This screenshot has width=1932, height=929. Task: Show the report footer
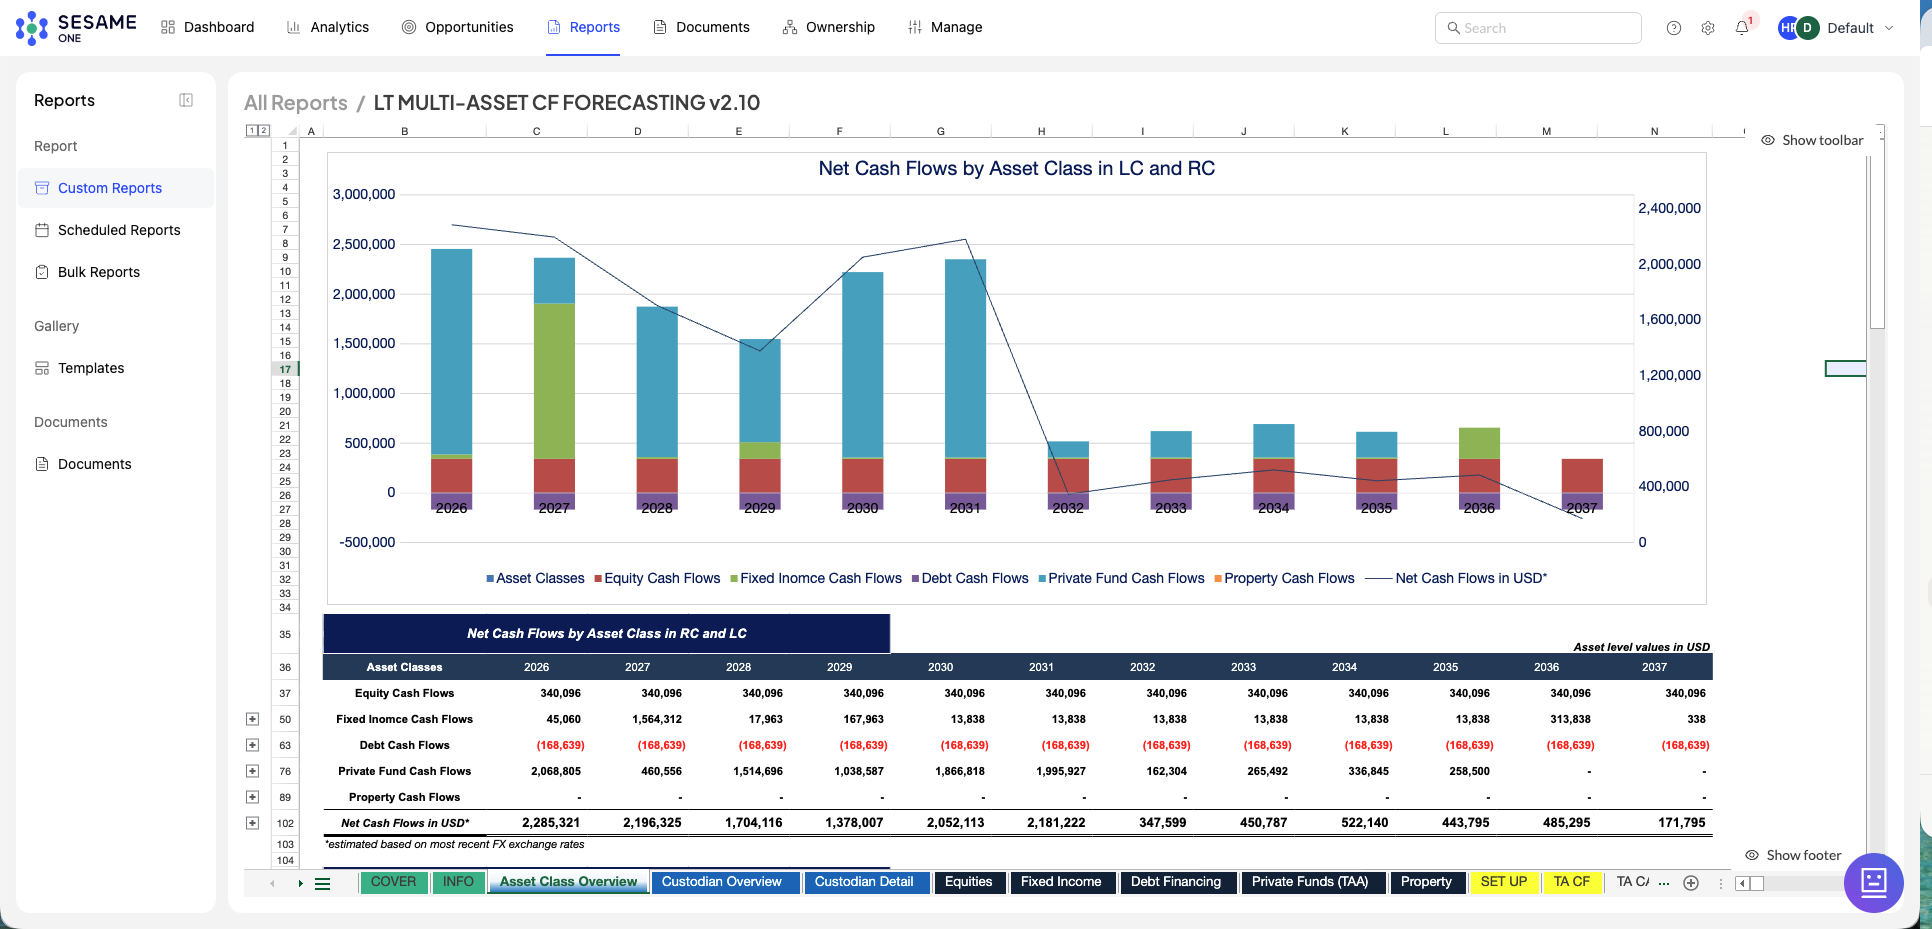pyautogui.click(x=1793, y=855)
